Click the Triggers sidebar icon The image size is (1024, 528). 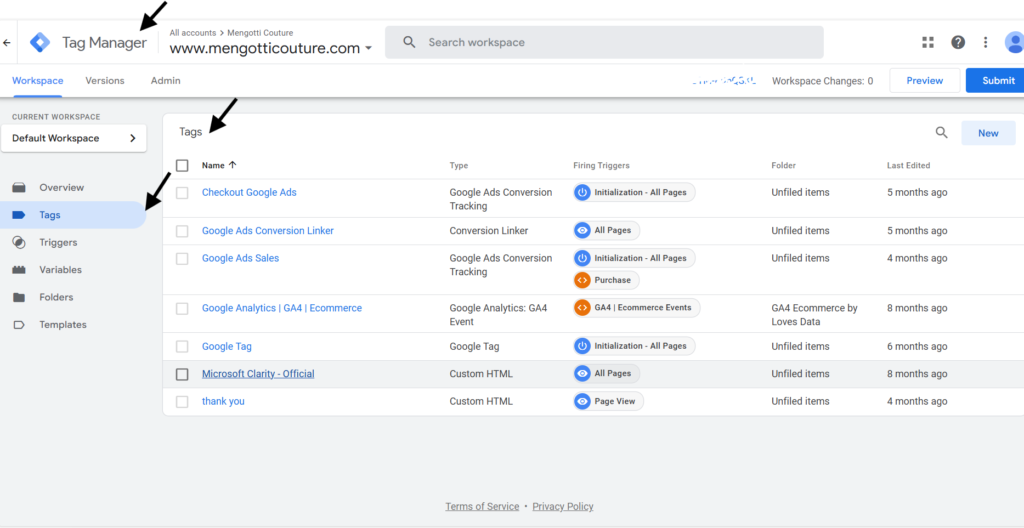pos(19,242)
